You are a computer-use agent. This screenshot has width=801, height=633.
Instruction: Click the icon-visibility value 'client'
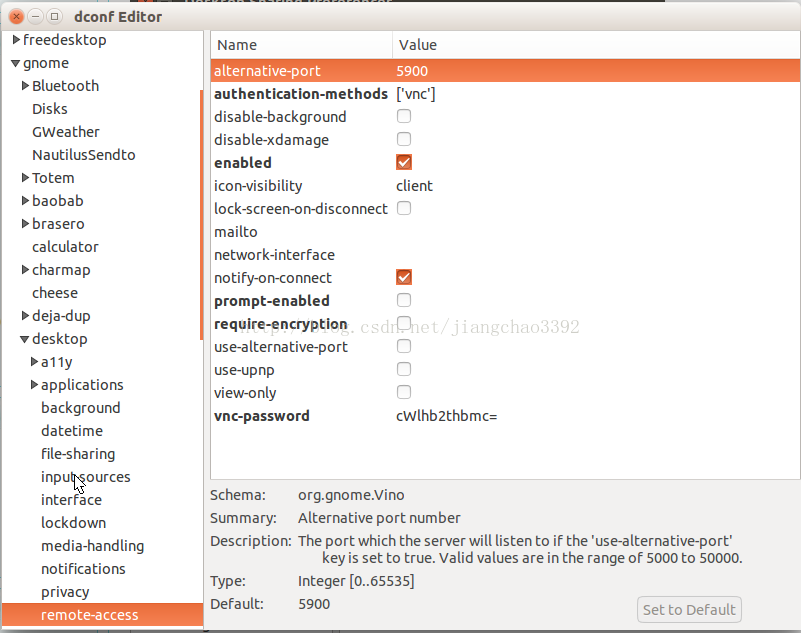414,185
